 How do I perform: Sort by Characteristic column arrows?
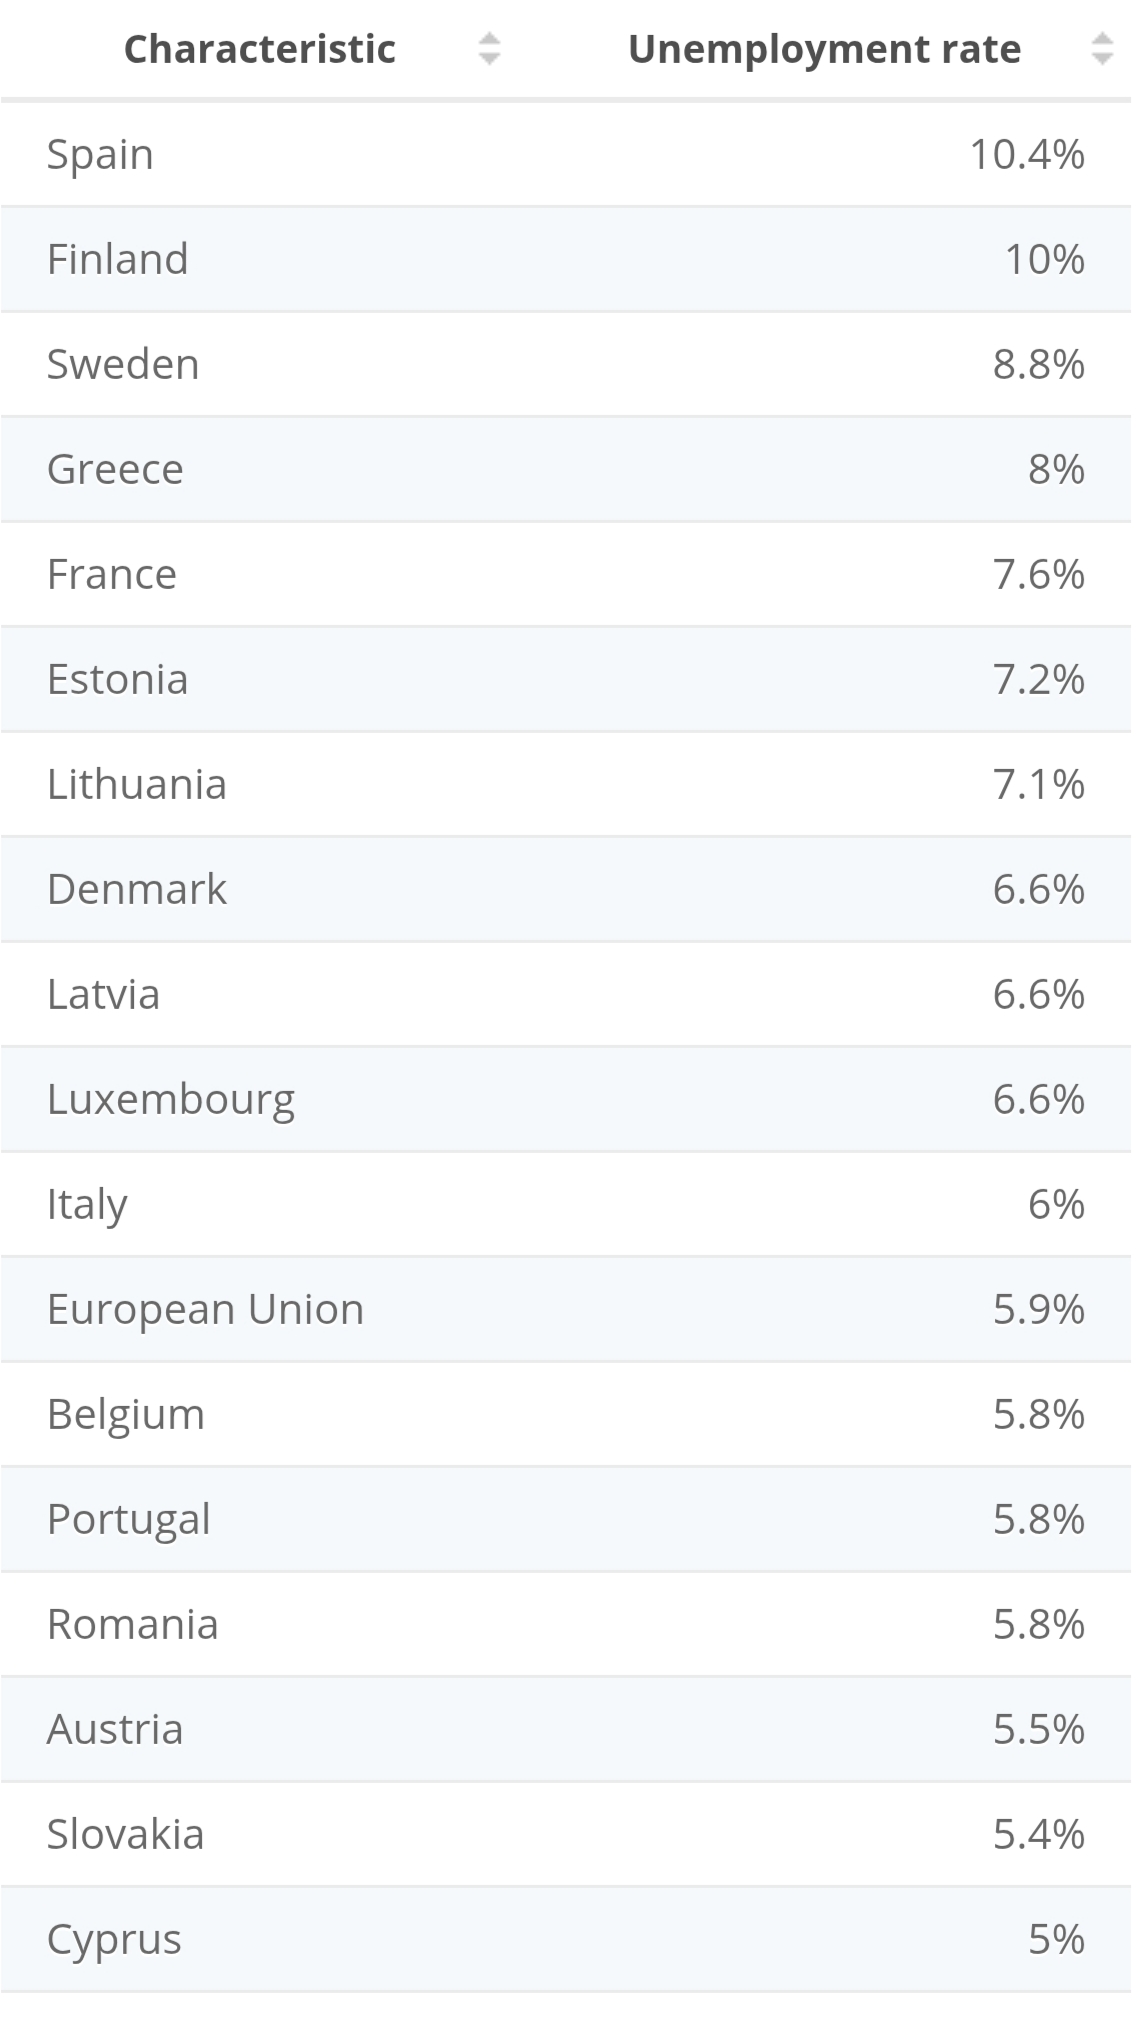coord(488,49)
